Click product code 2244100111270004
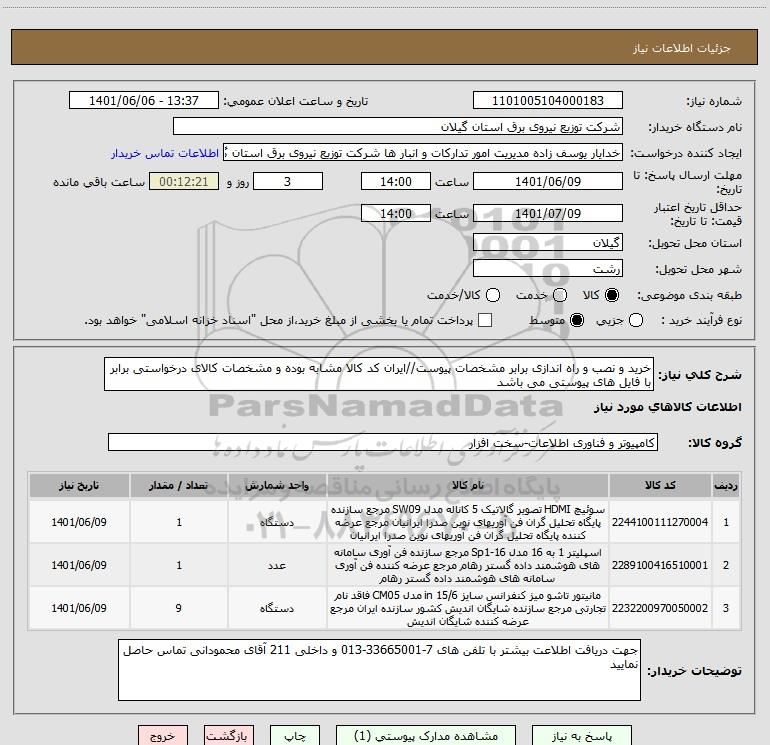770x745 pixels. pos(660,522)
